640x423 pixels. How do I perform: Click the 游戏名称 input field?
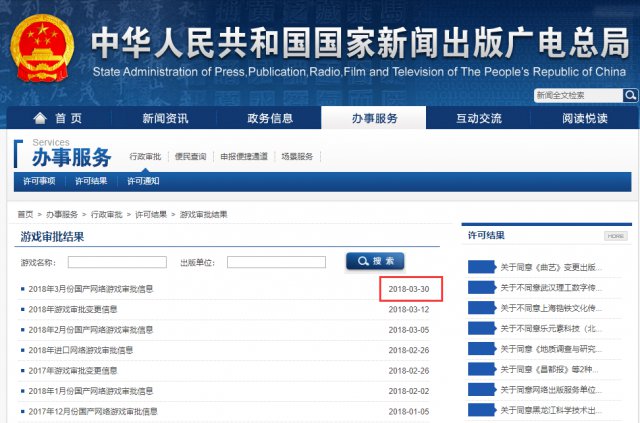[x=117, y=262]
